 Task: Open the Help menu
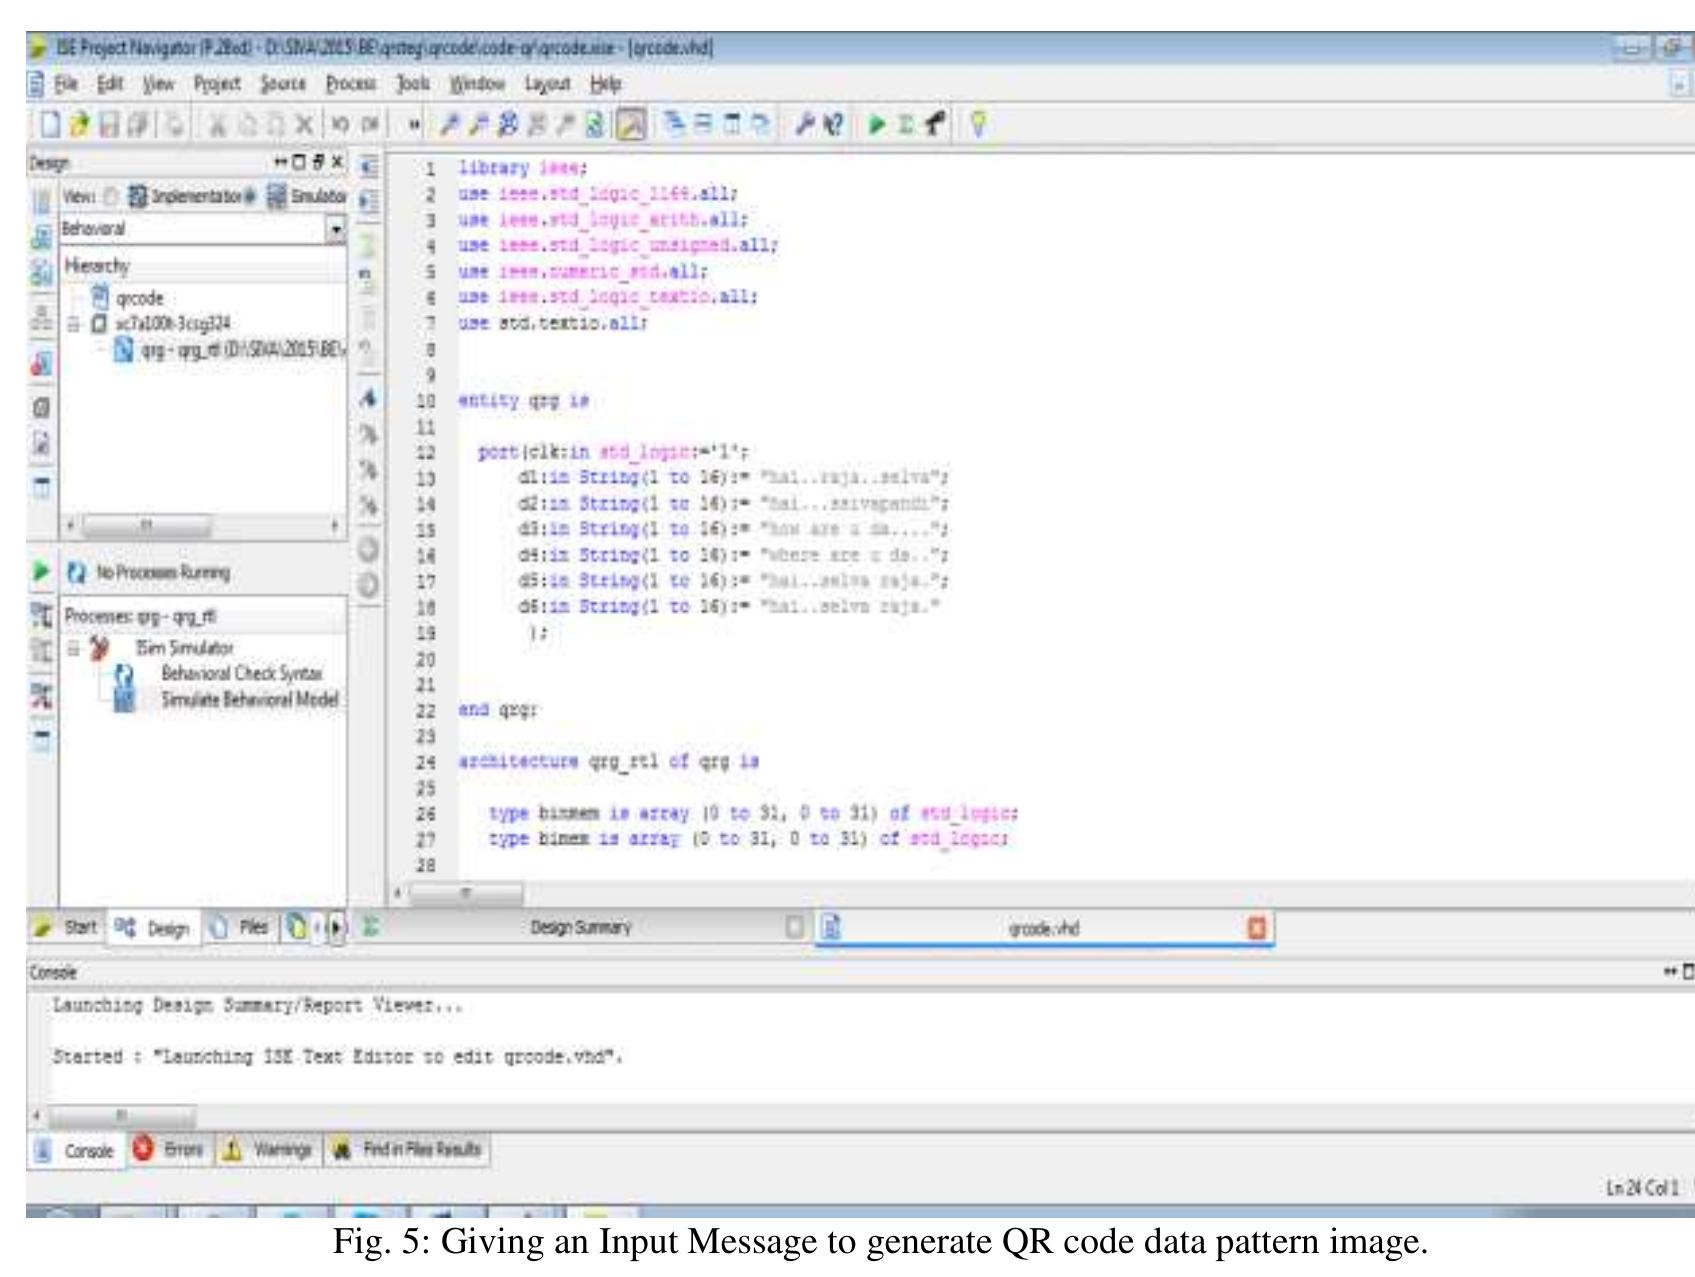coord(606,85)
